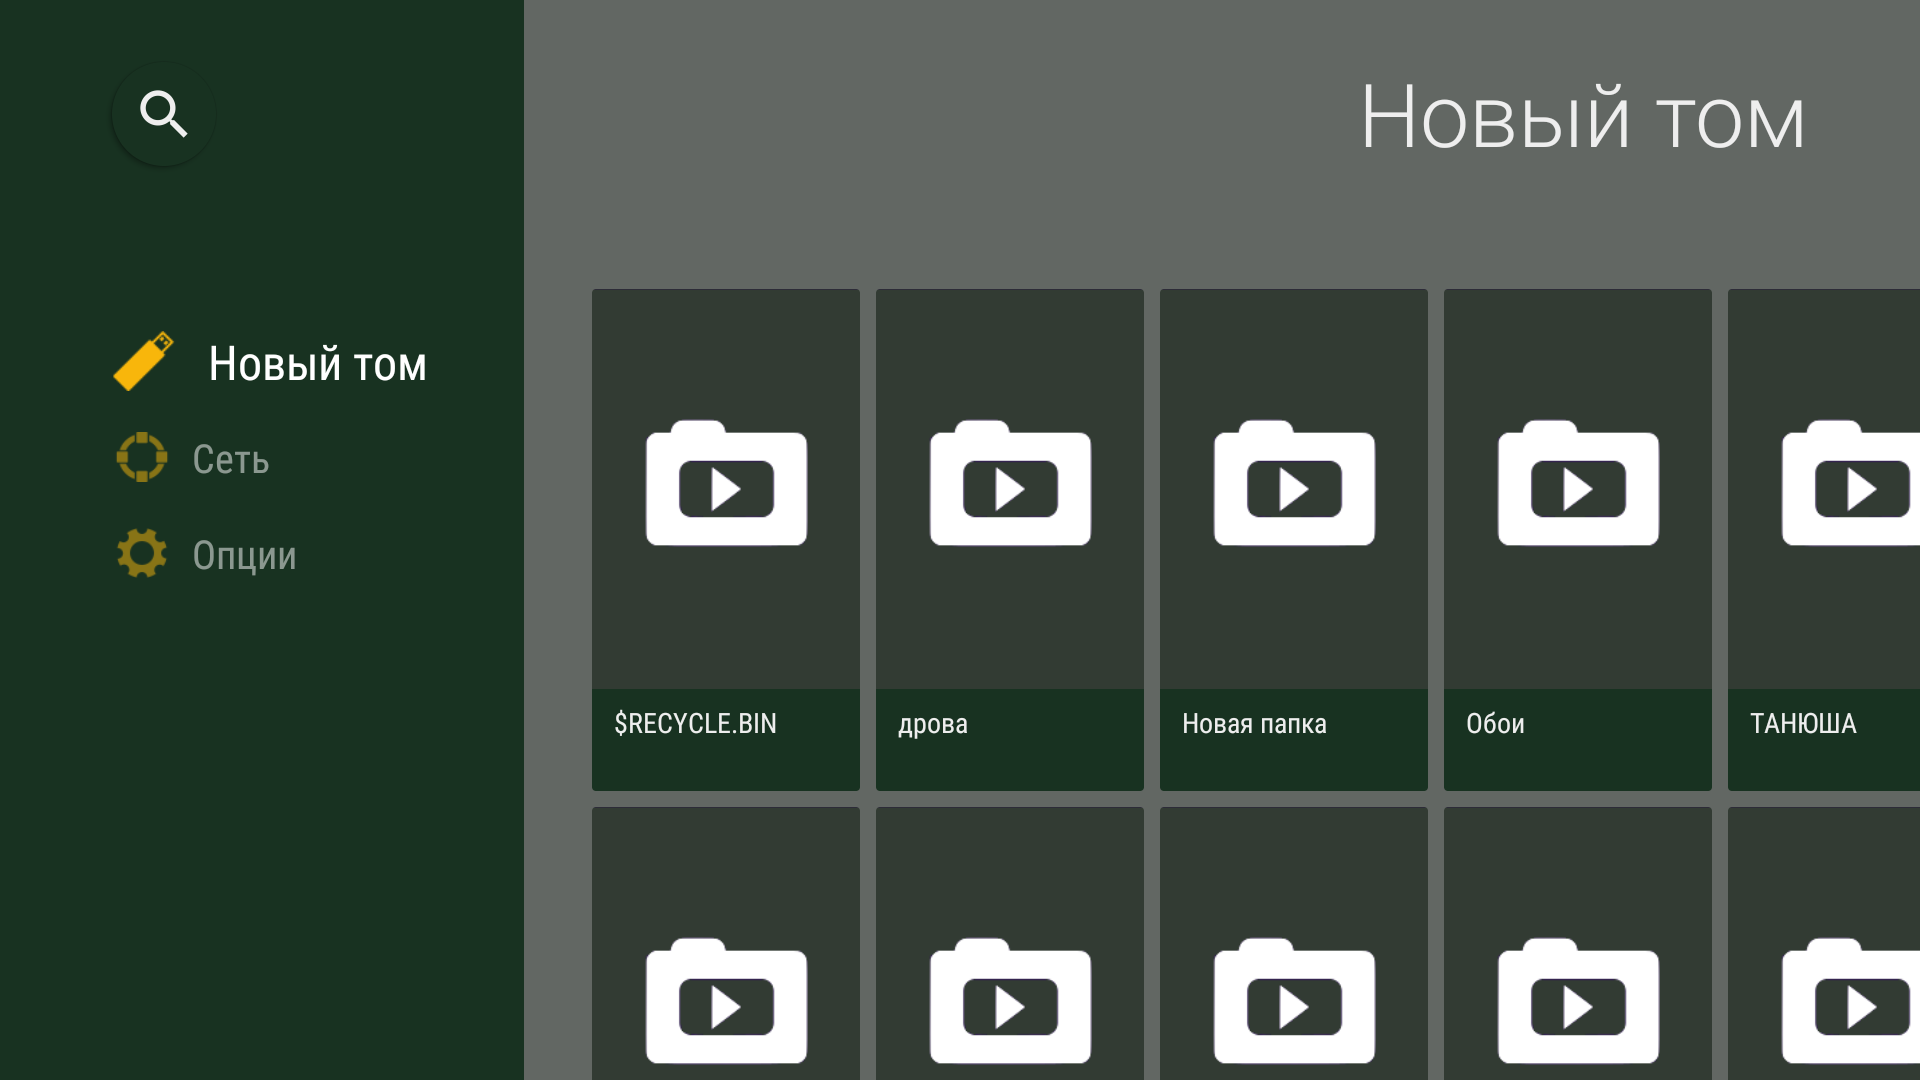Open the Опции menu entry

244,556
